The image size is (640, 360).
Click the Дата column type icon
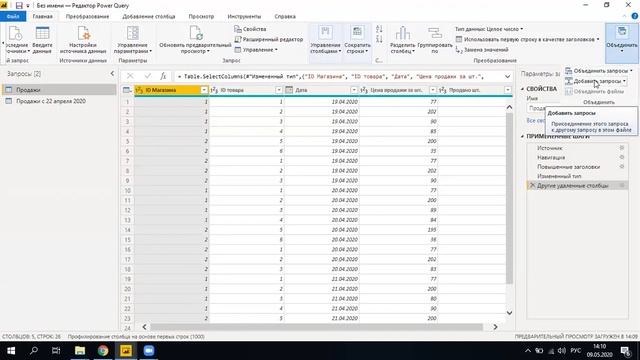coord(289,90)
